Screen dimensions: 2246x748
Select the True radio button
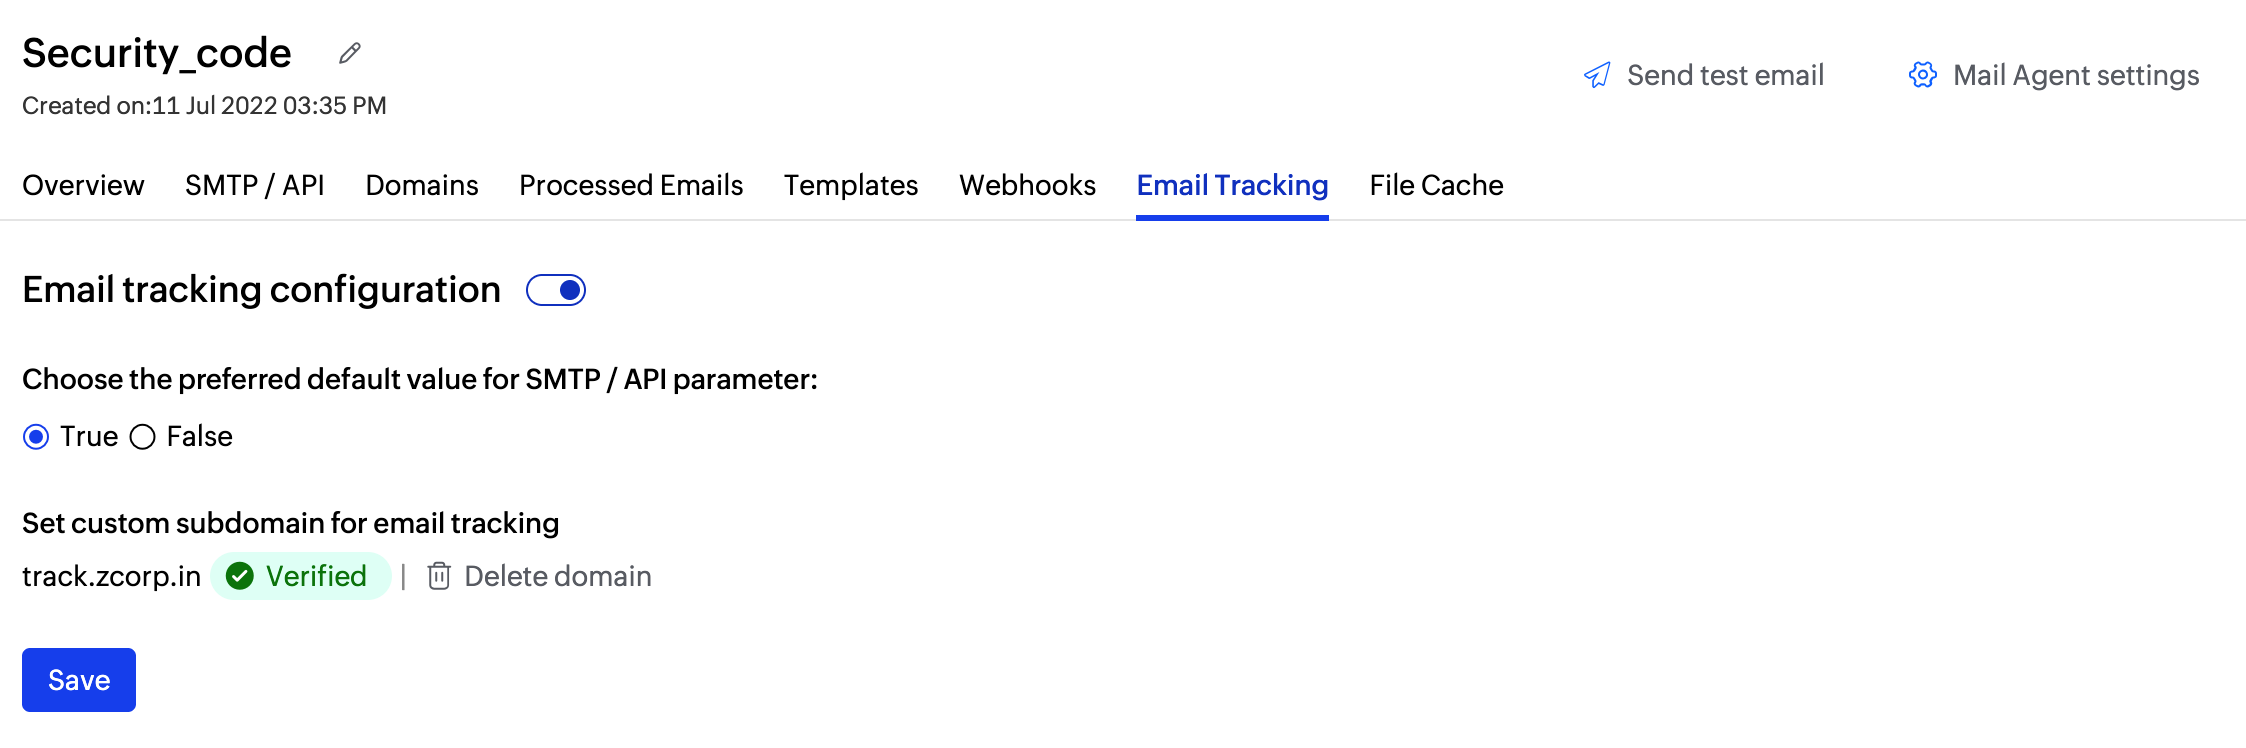36,436
